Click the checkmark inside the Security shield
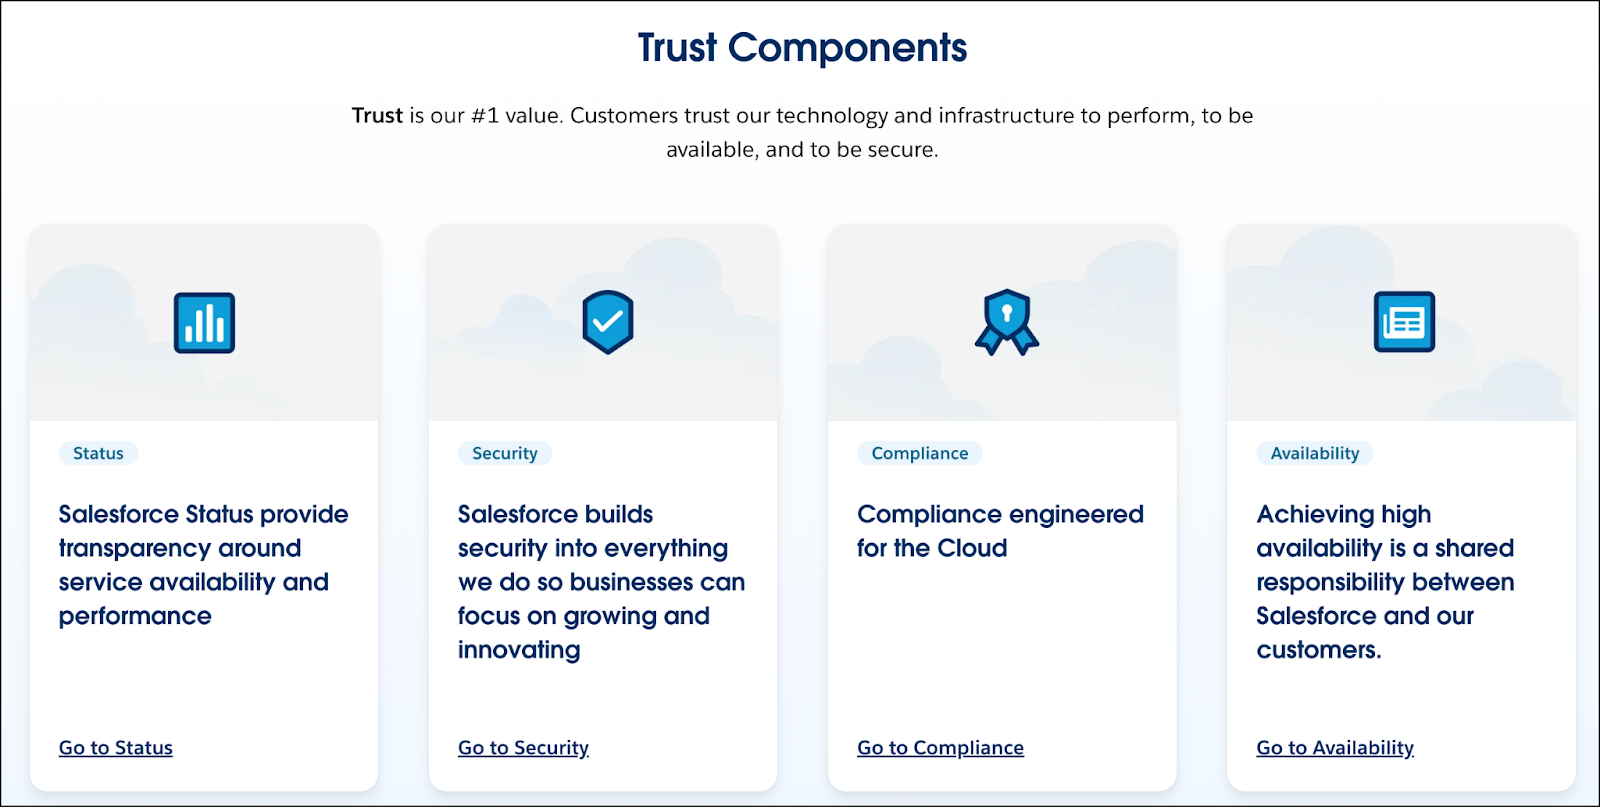Viewport: 1600px width, 807px height. pos(606,320)
